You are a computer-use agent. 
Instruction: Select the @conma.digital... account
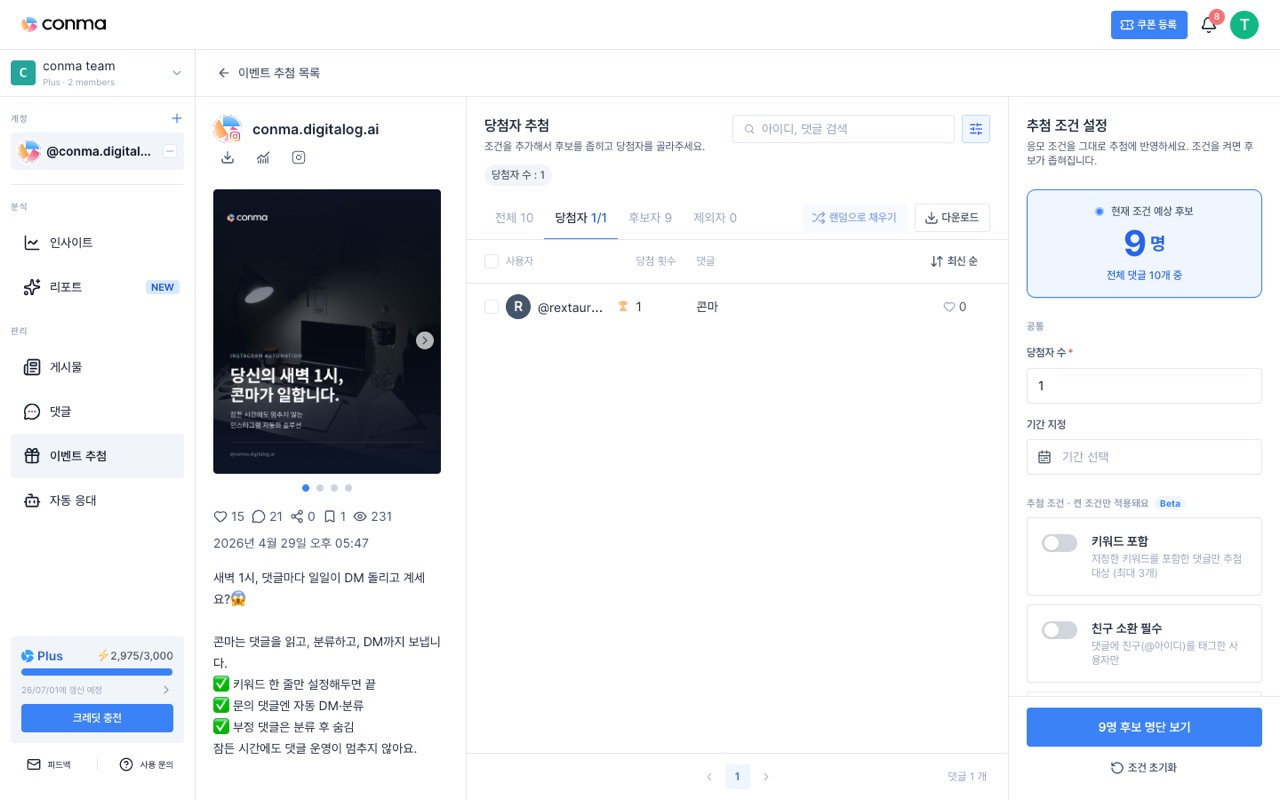97,151
